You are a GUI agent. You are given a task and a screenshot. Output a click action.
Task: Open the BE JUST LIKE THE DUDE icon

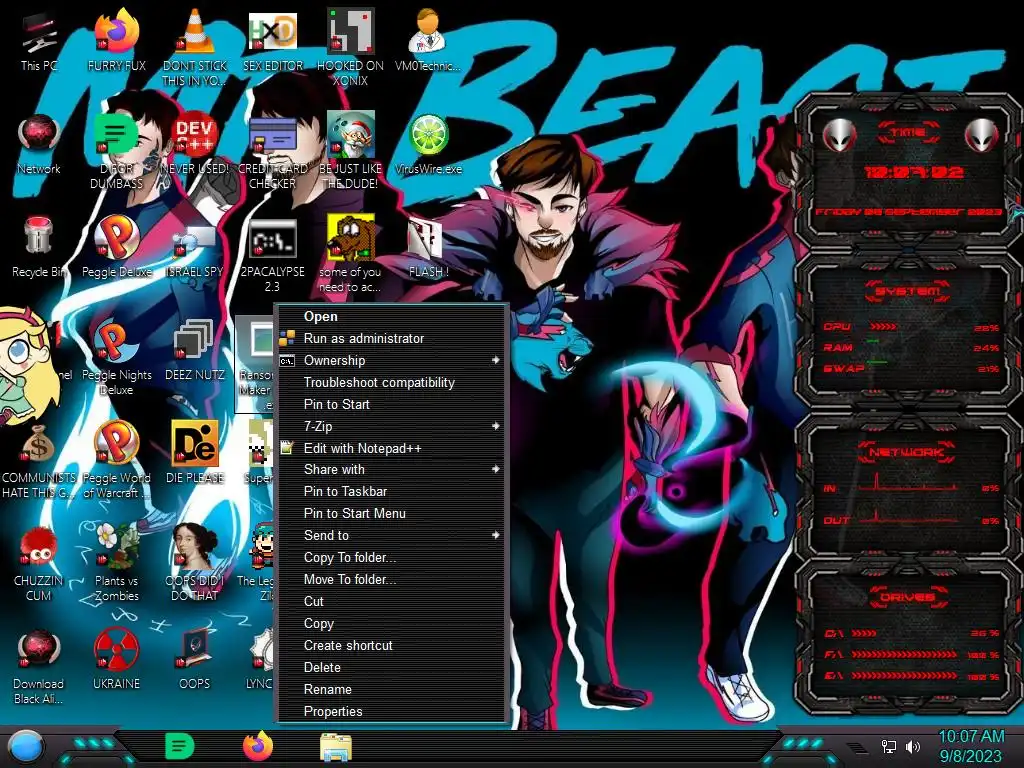tap(351, 152)
